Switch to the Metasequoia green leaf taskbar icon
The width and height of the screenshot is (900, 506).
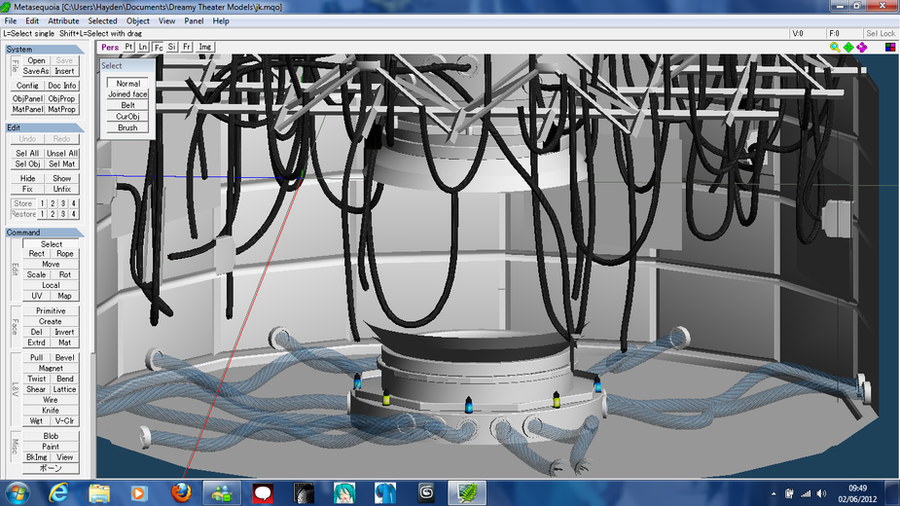467,493
